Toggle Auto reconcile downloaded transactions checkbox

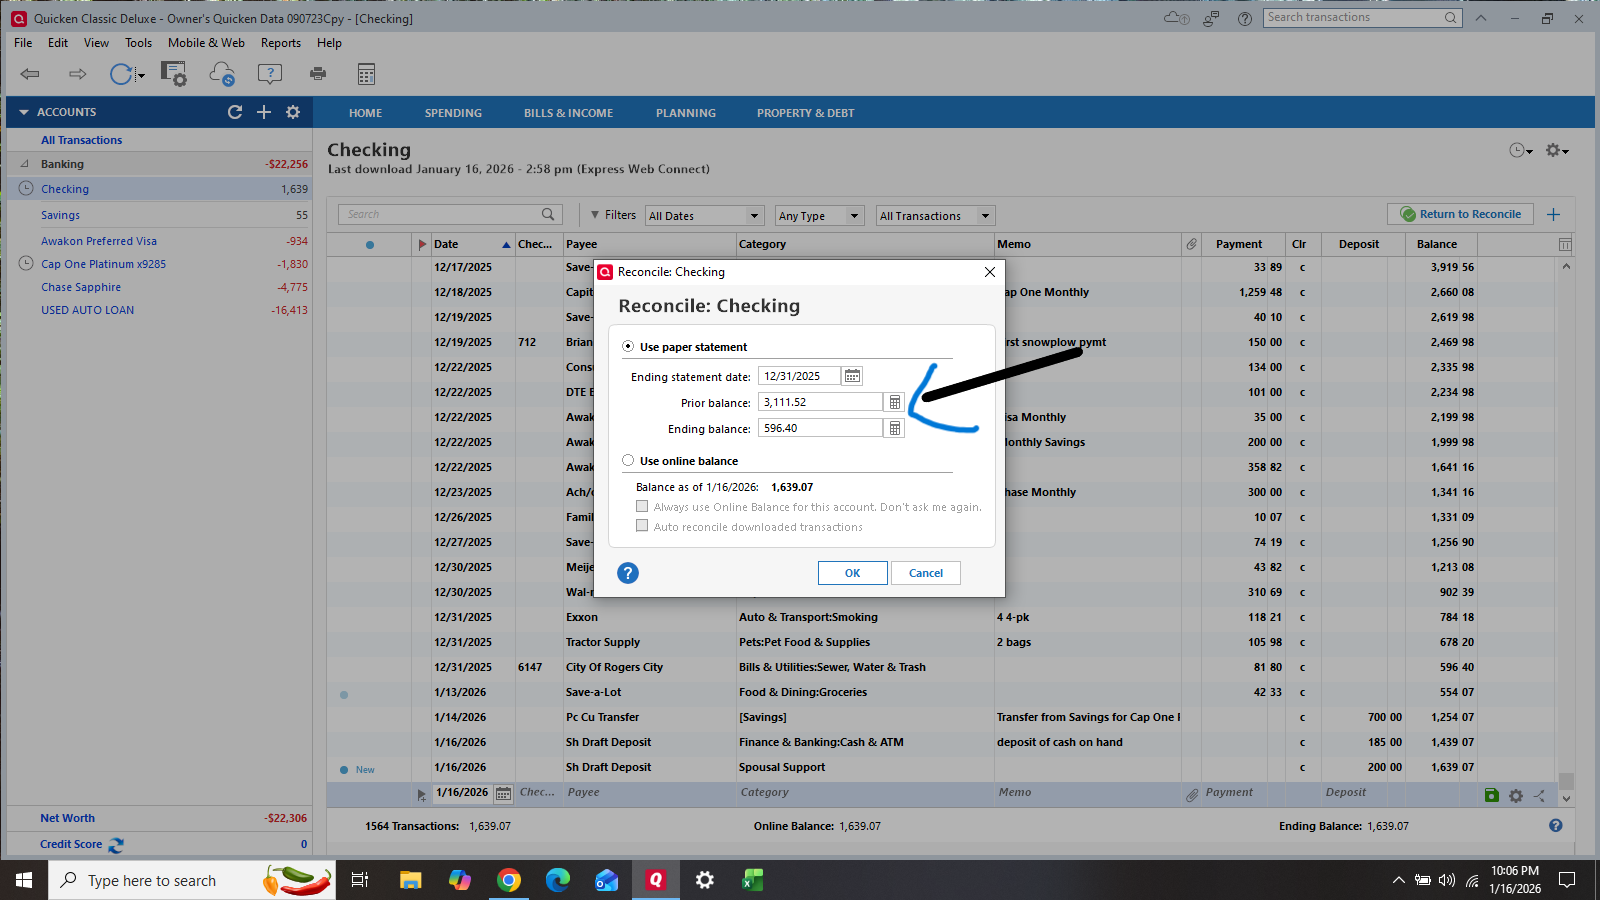click(642, 526)
